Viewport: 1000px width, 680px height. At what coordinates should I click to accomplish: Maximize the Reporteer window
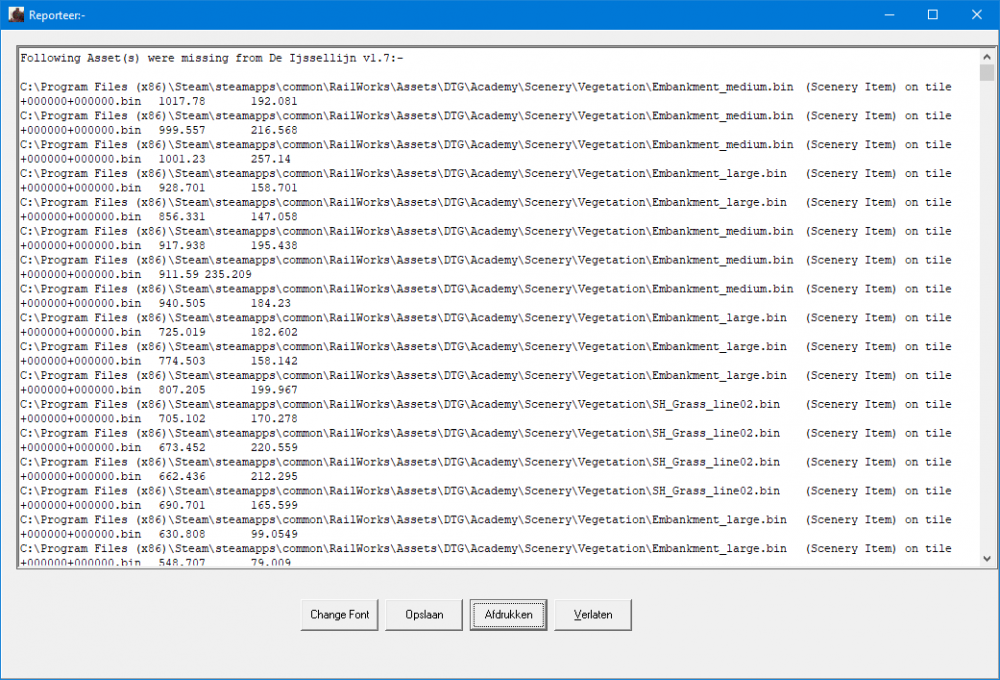[x=932, y=15]
